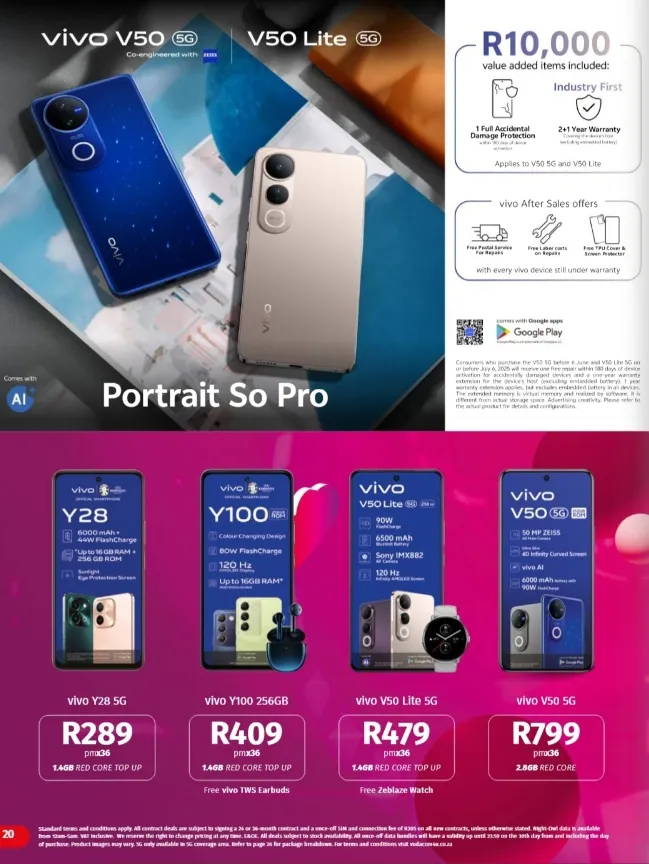Select the vivo Y28 5G phone image
Viewport: 649px width, 864px height.
98,570
